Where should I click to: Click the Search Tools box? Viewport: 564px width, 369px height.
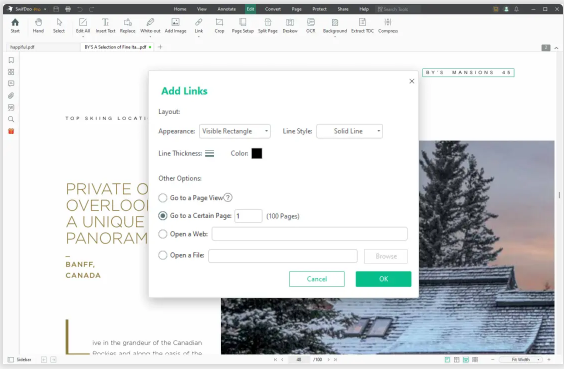(398, 9)
